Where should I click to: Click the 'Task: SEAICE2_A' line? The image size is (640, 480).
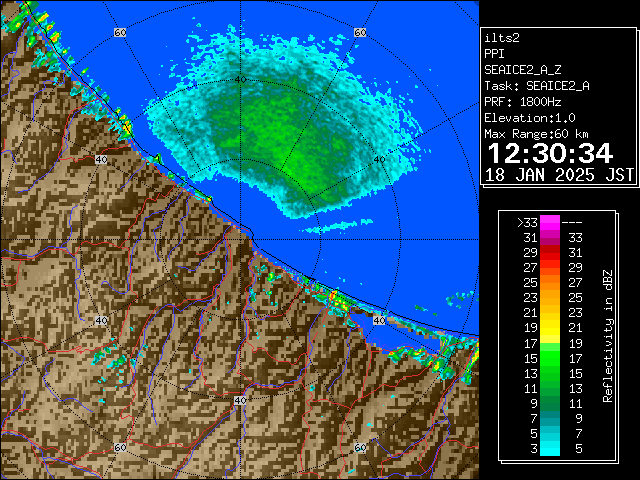click(x=537, y=86)
